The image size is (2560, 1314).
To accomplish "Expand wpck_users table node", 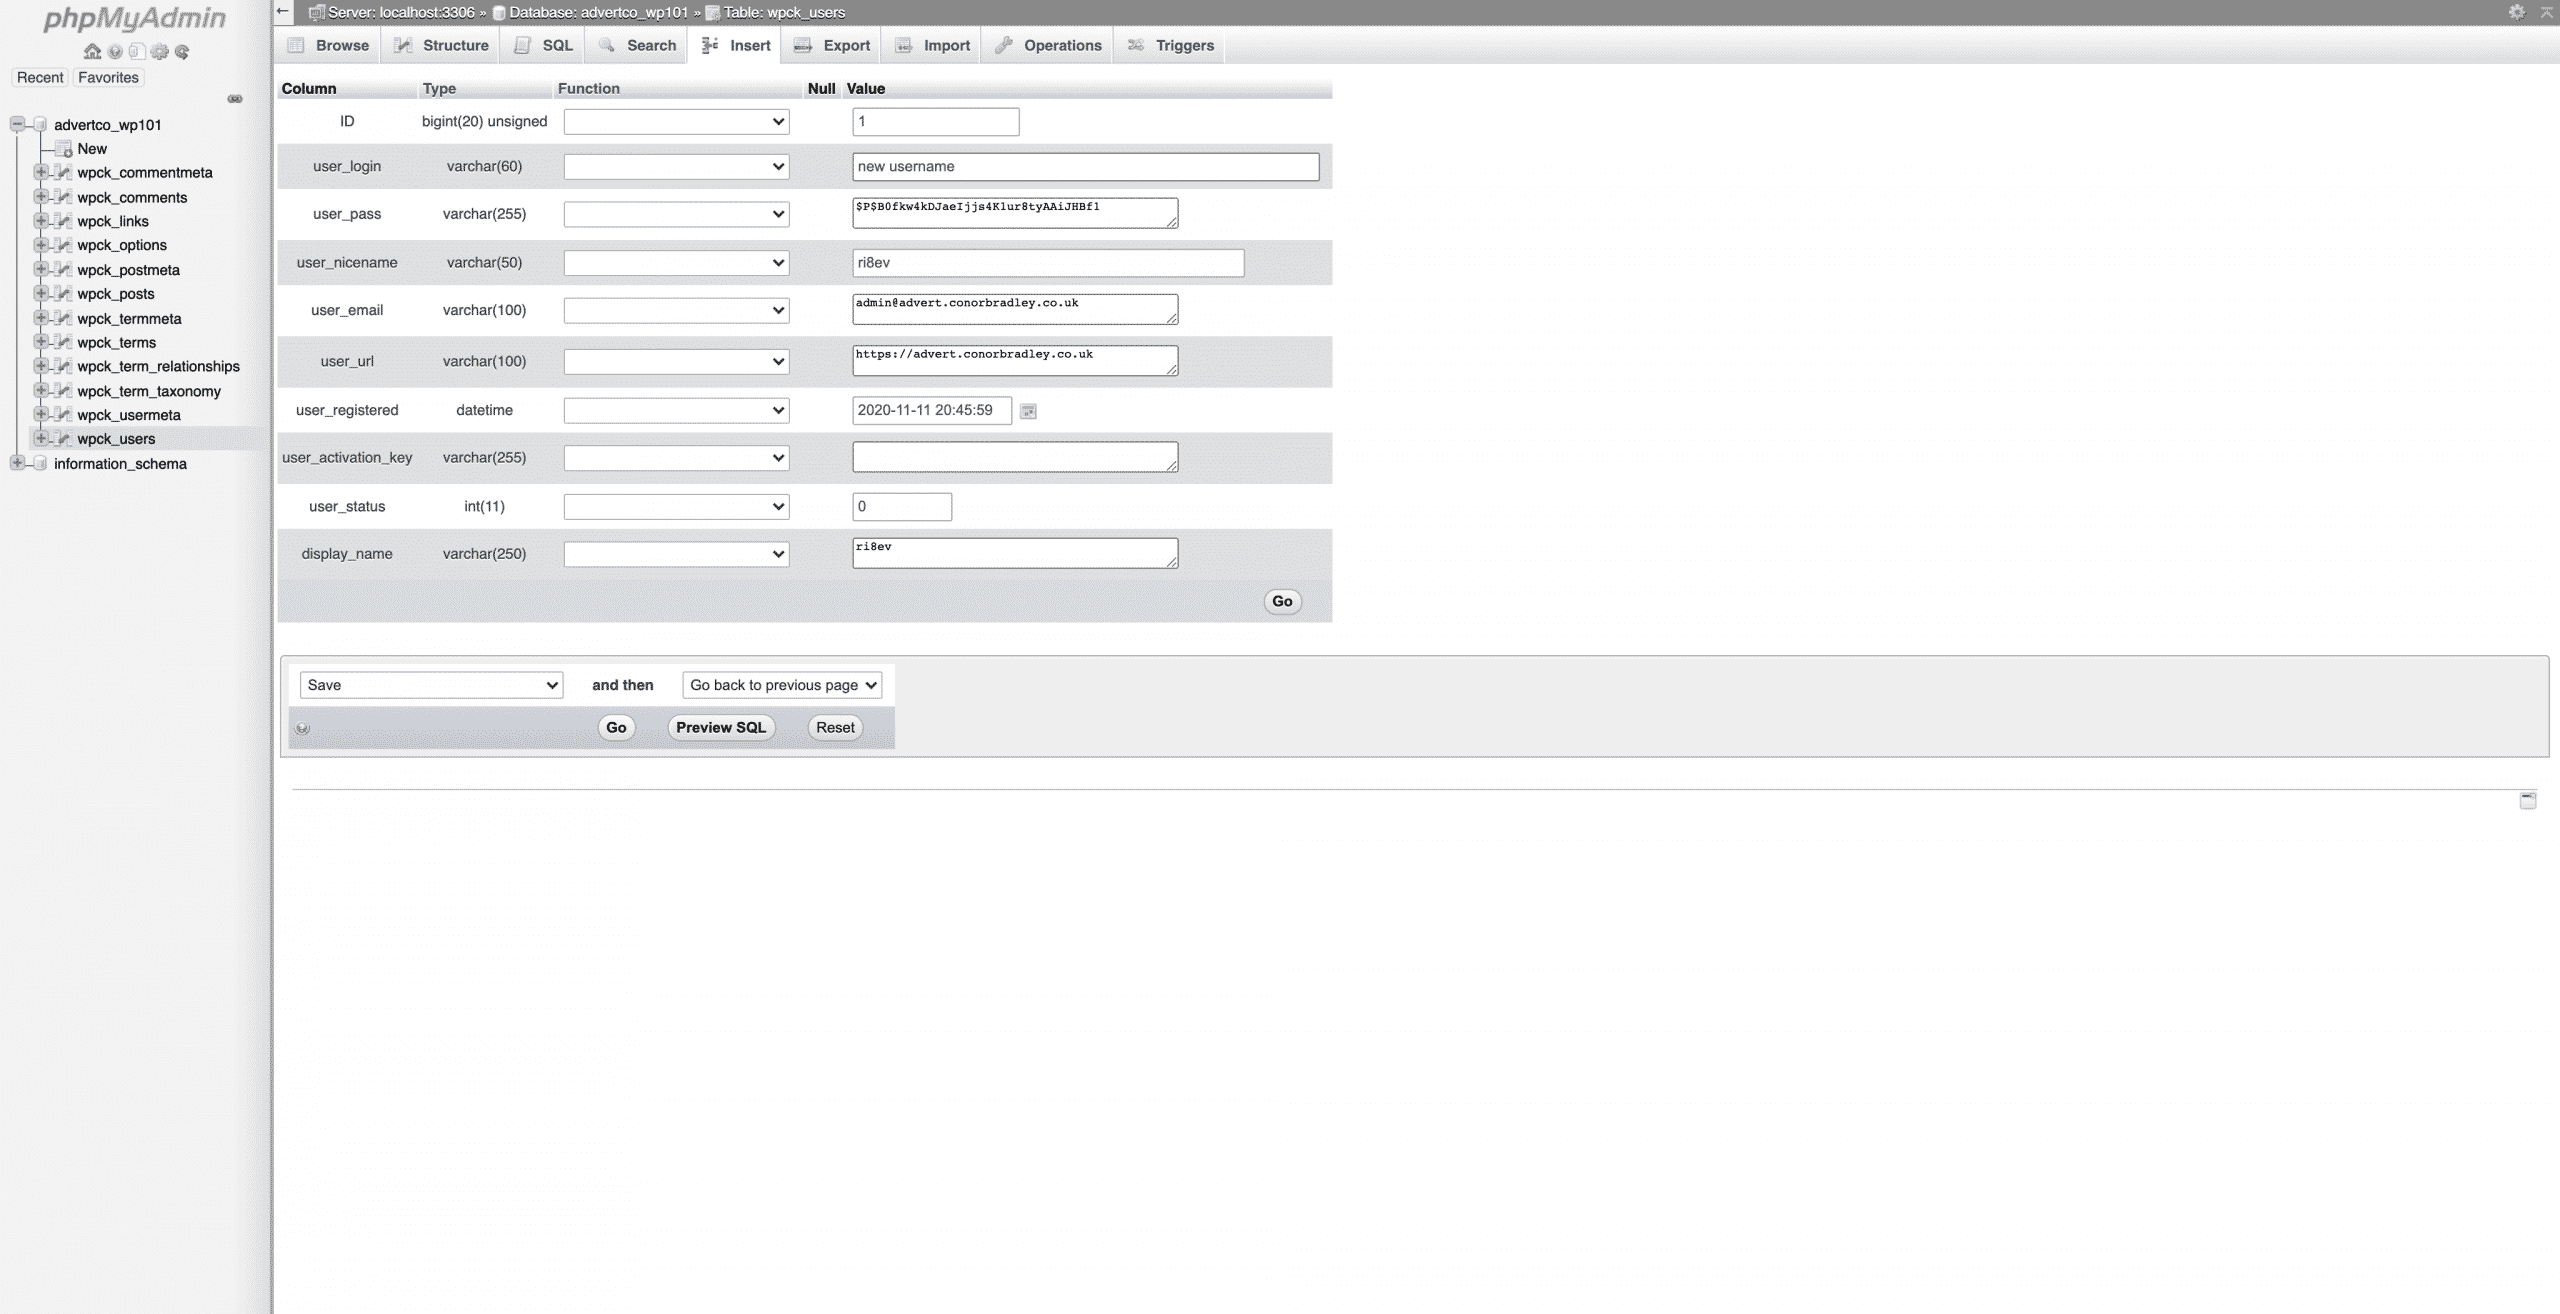I will click(40, 438).
